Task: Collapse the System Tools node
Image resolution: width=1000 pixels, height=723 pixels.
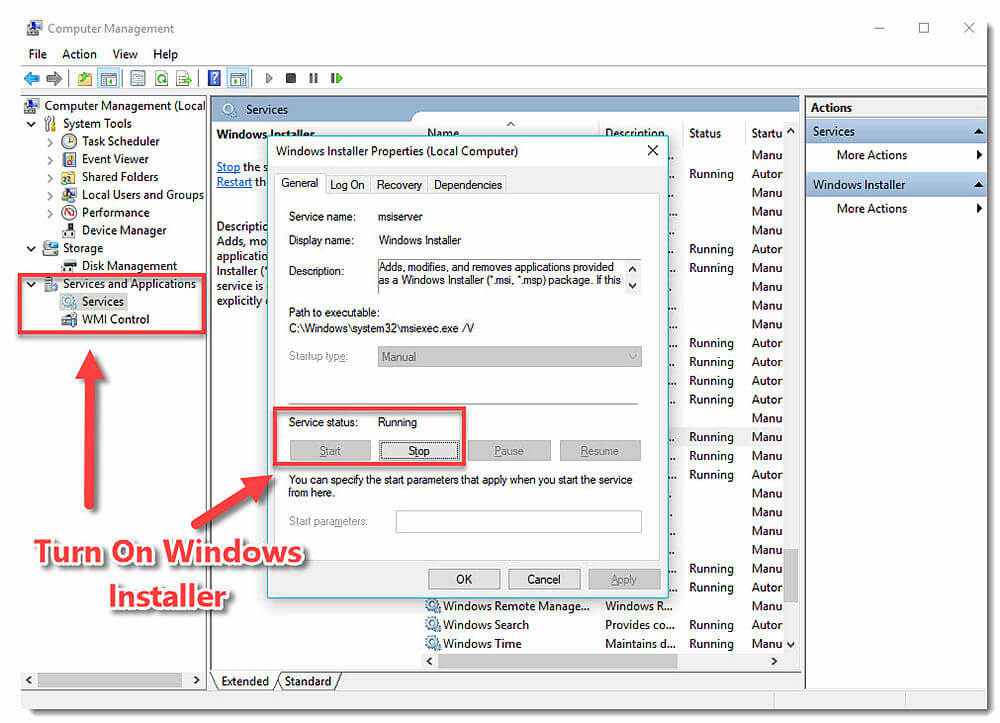Action: (x=32, y=124)
